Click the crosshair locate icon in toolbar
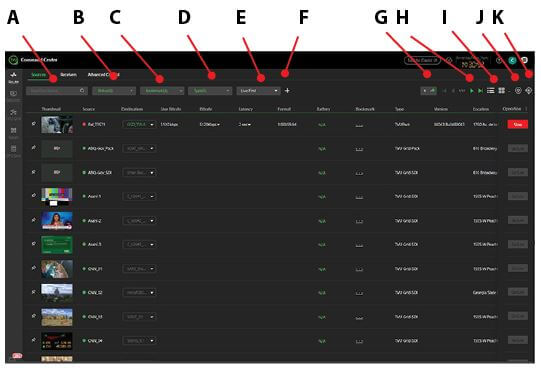 coord(529,90)
